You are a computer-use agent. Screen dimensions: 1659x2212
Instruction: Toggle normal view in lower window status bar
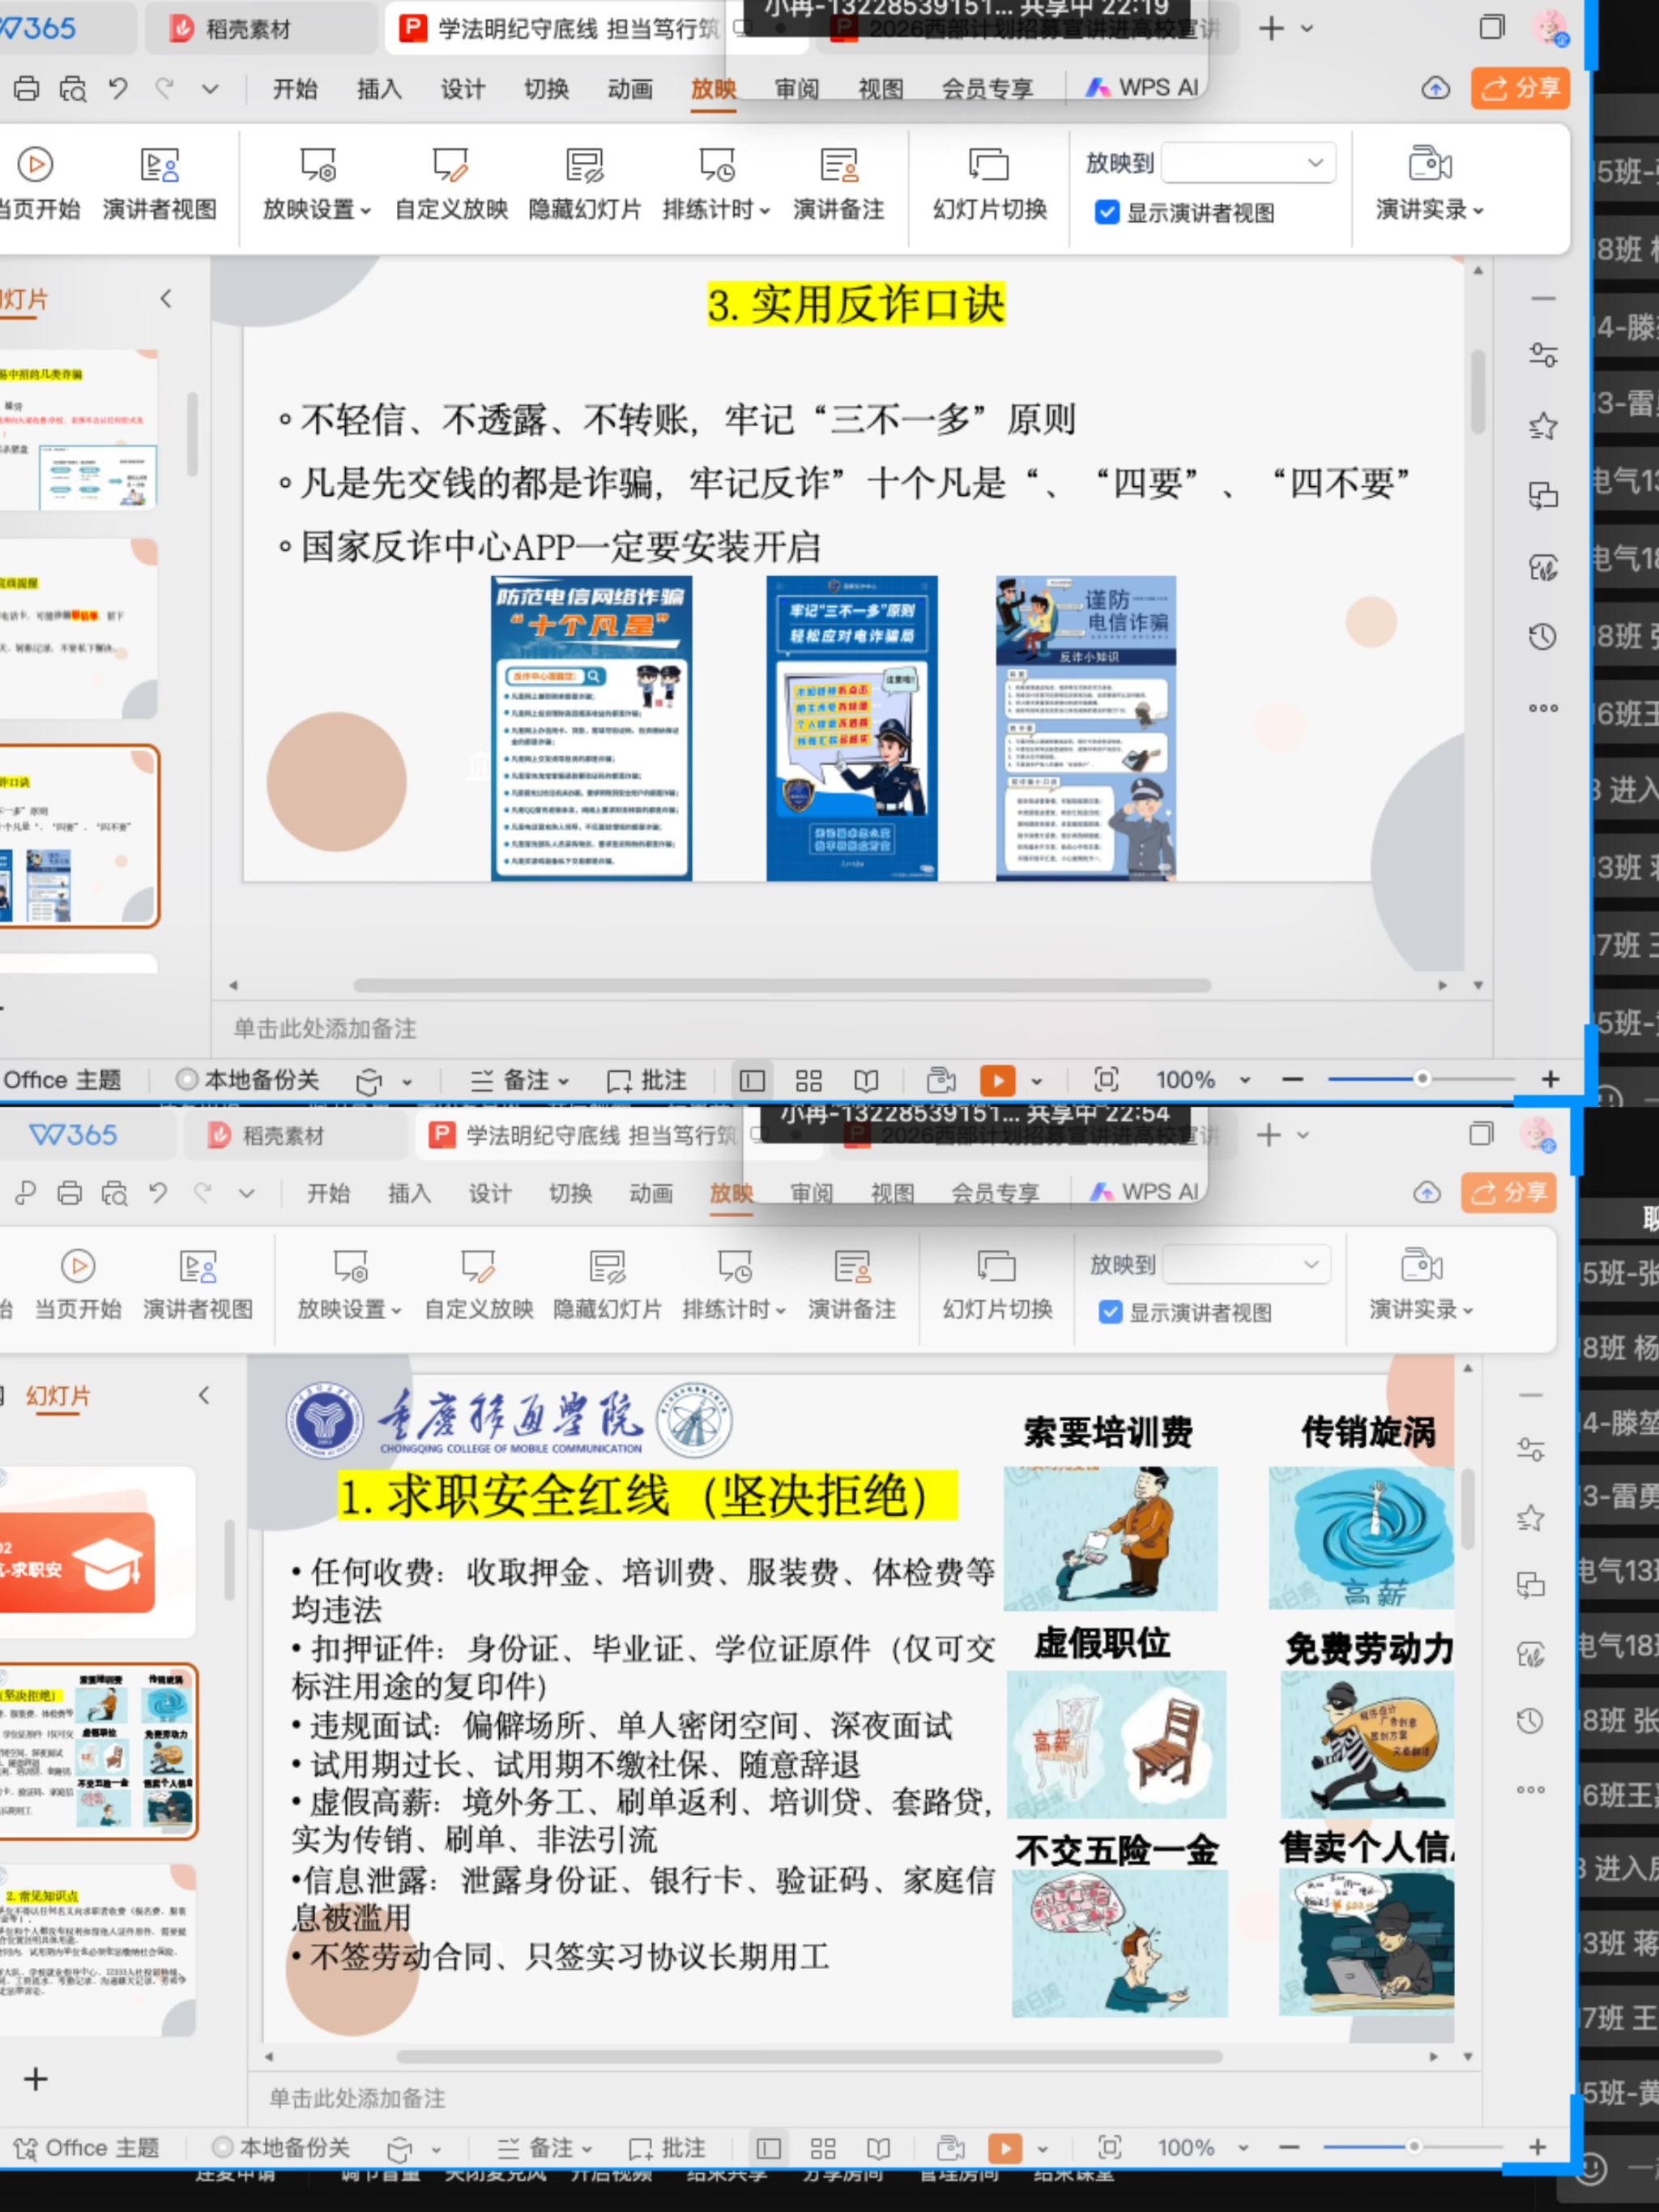[x=768, y=2148]
